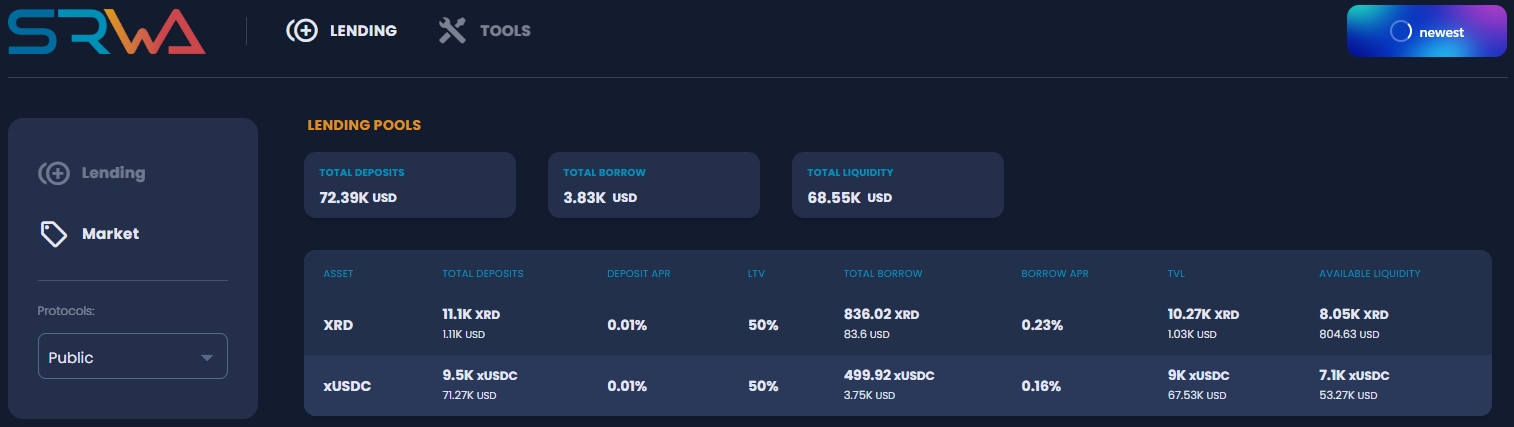Click the Total Liquidity summary card
The height and width of the screenshot is (427, 1514).
click(897, 185)
